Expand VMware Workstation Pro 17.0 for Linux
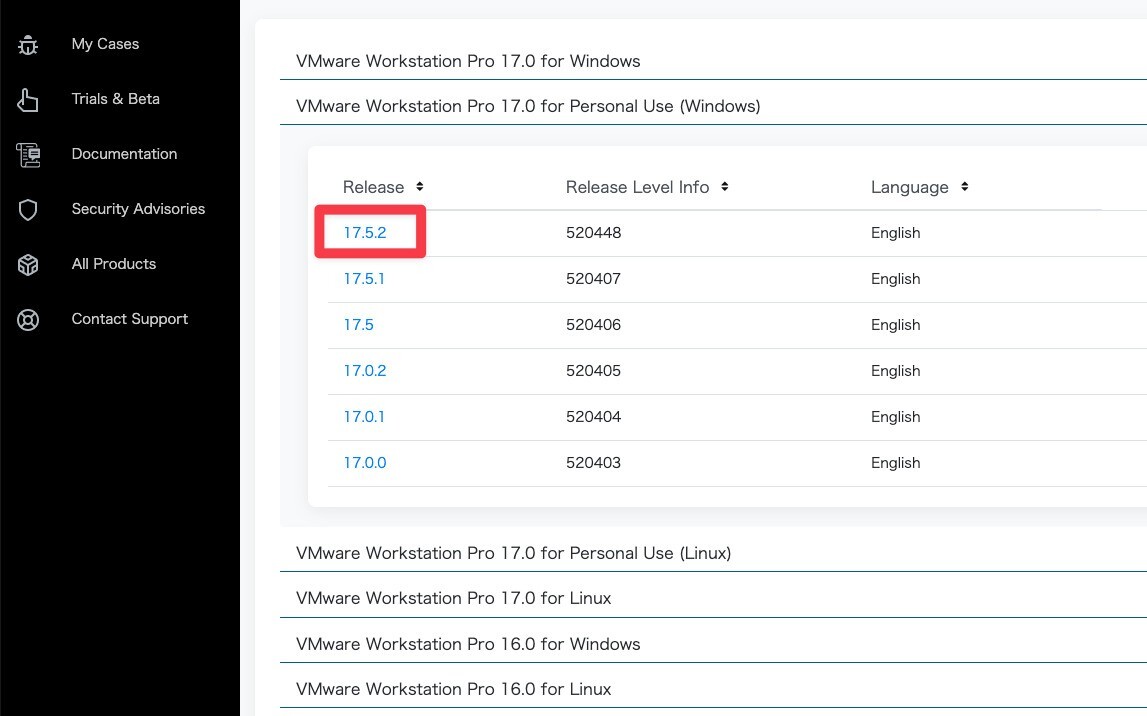Viewport: 1147px width, 716px height. tap(453, 598)
